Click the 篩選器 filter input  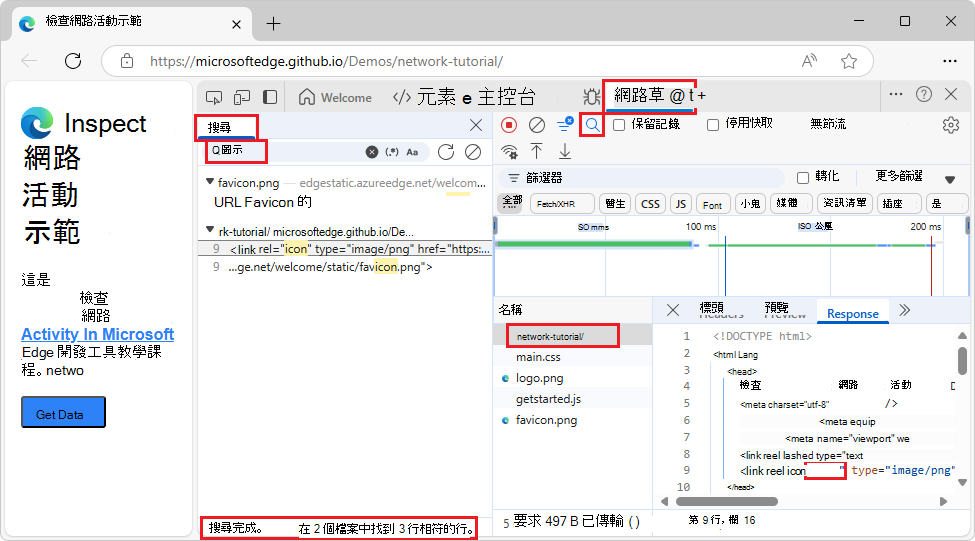coord(640,178)
